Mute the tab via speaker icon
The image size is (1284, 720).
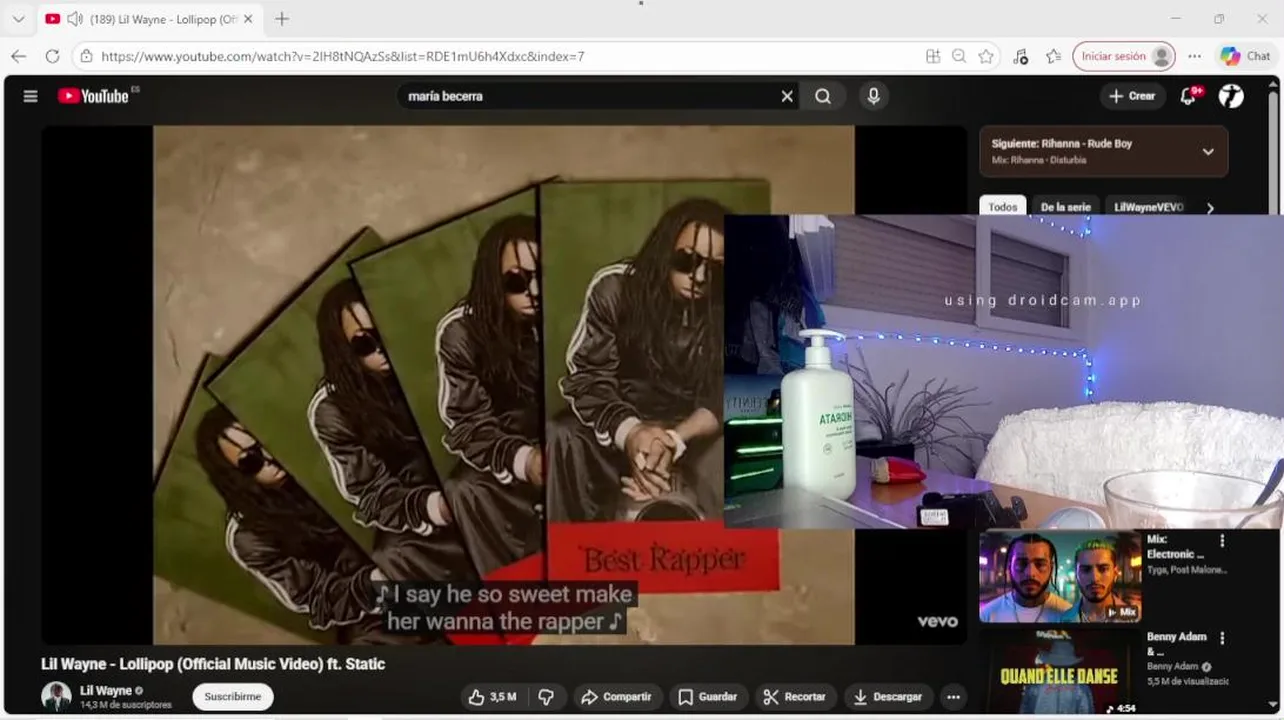(x=75, y=19)
